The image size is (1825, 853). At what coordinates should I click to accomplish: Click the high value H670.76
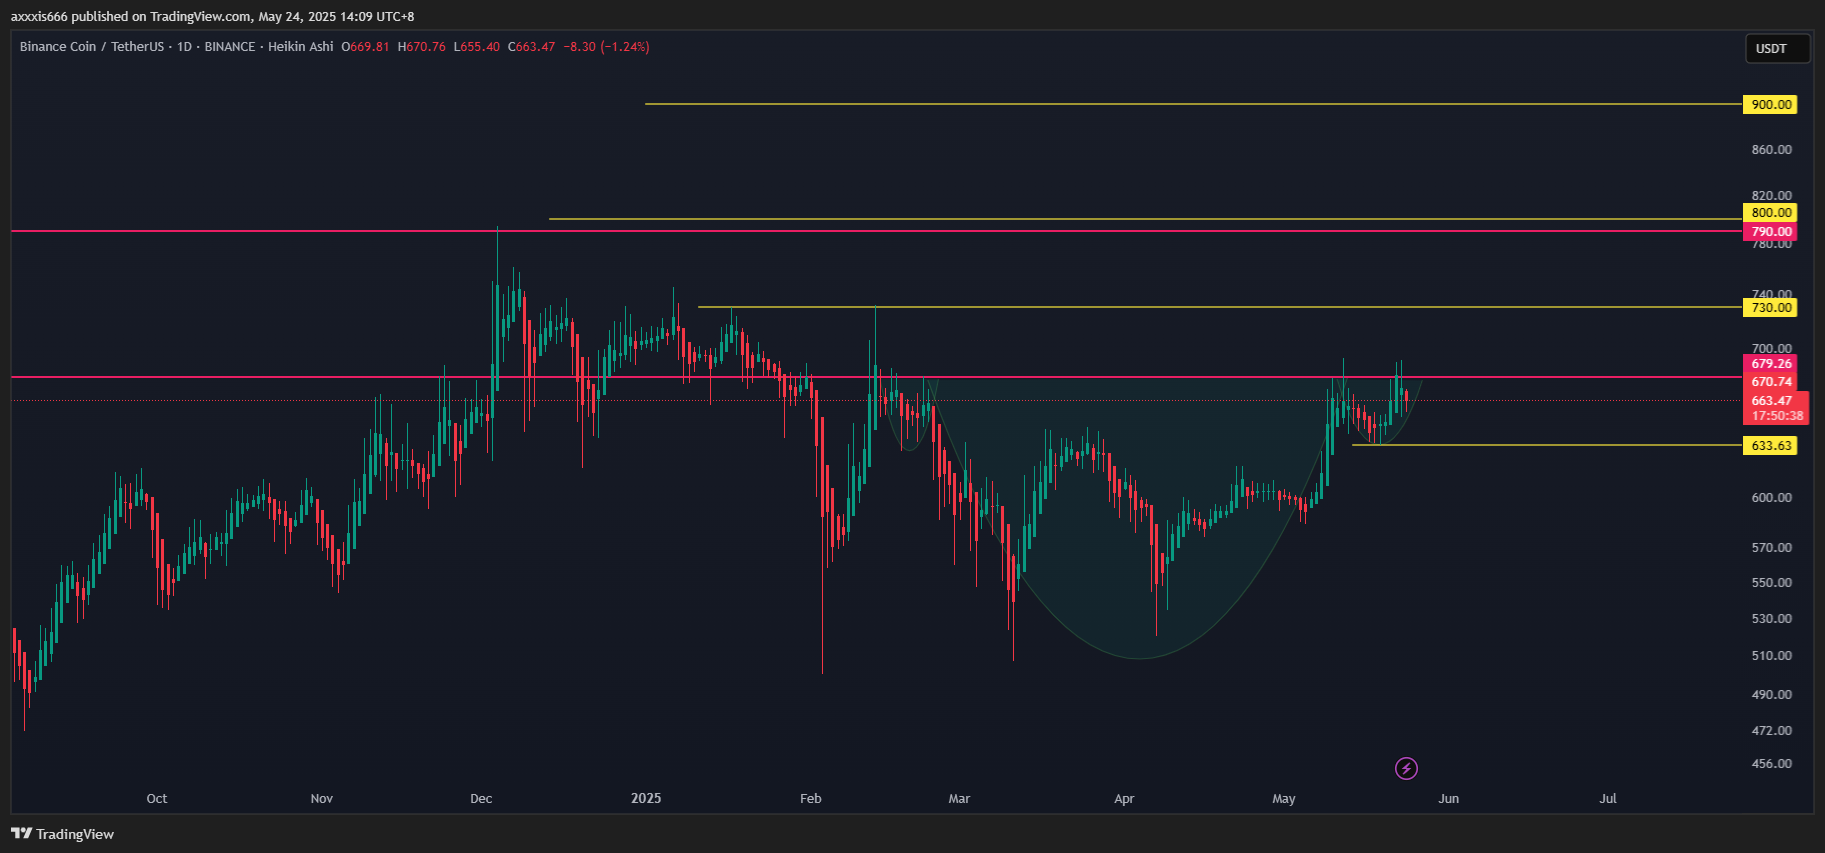[x=422, y=47]
